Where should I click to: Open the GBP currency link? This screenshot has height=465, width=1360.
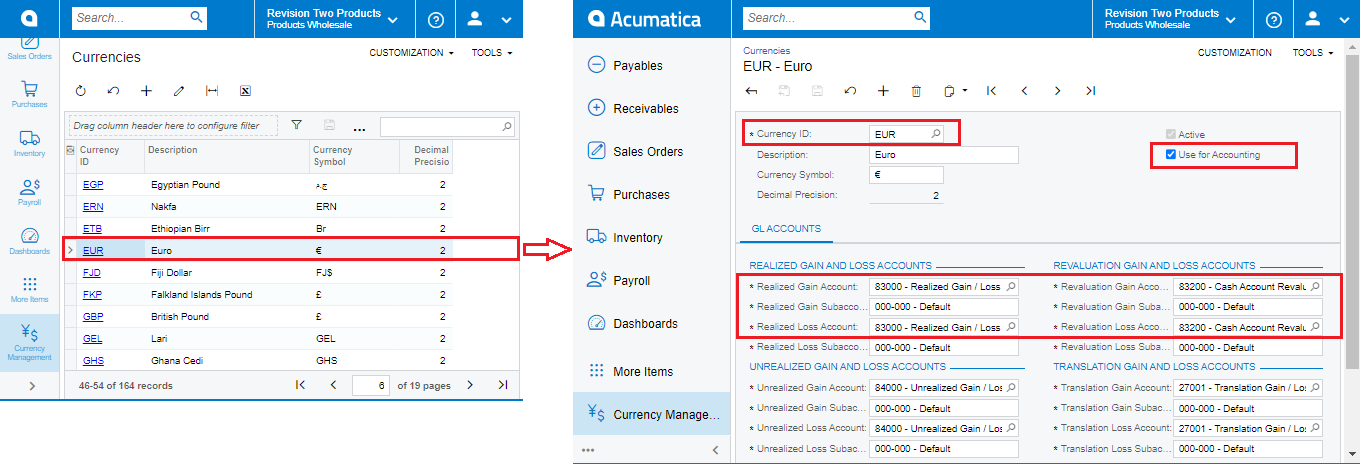[93, 317]
